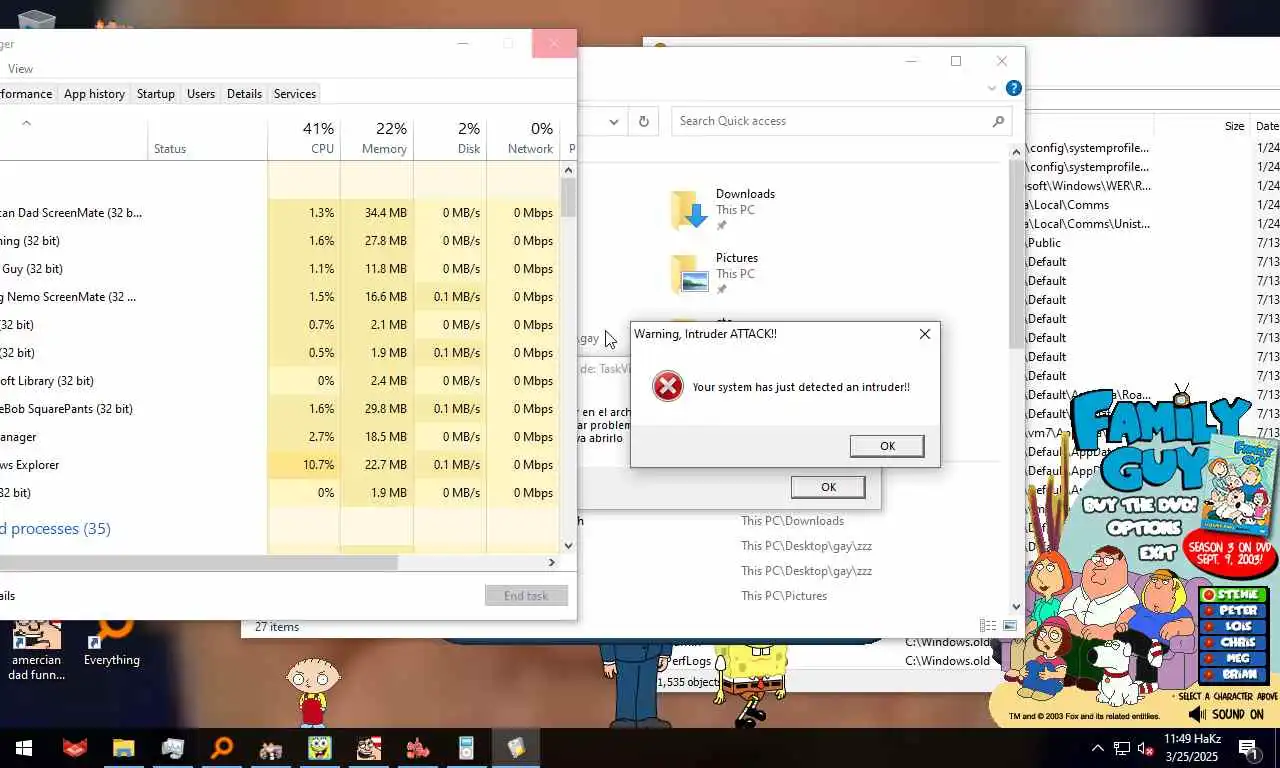
Task: Open the address bar history dropdown
Action: (x=614, y=121)
